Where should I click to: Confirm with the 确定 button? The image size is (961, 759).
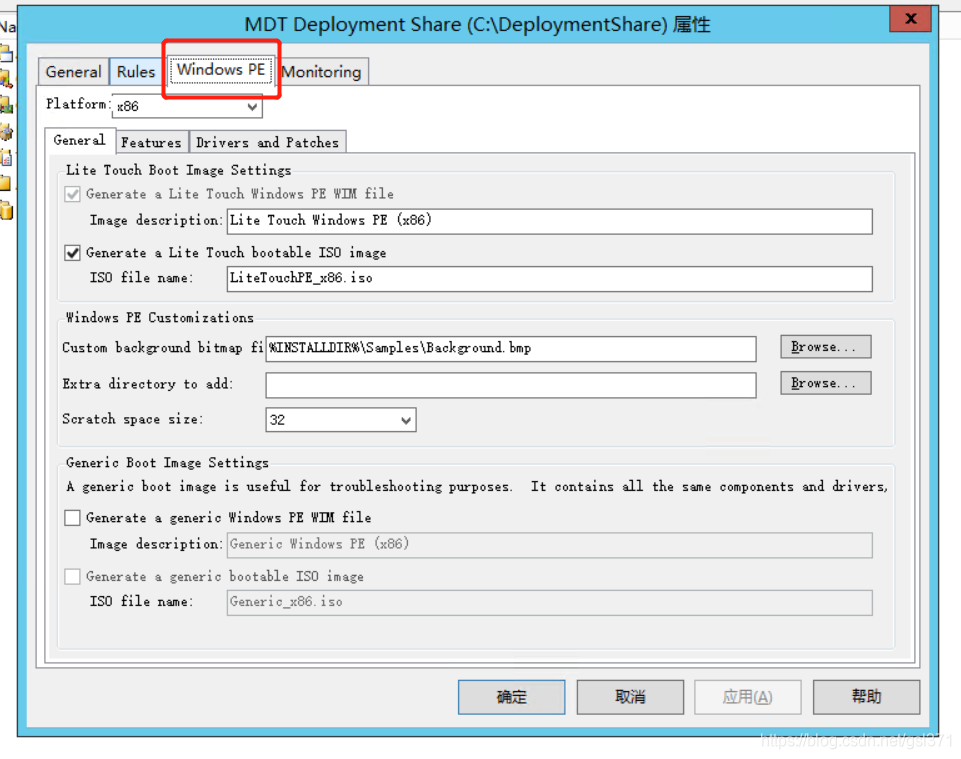pyautogui.click(x=512, y=697)
